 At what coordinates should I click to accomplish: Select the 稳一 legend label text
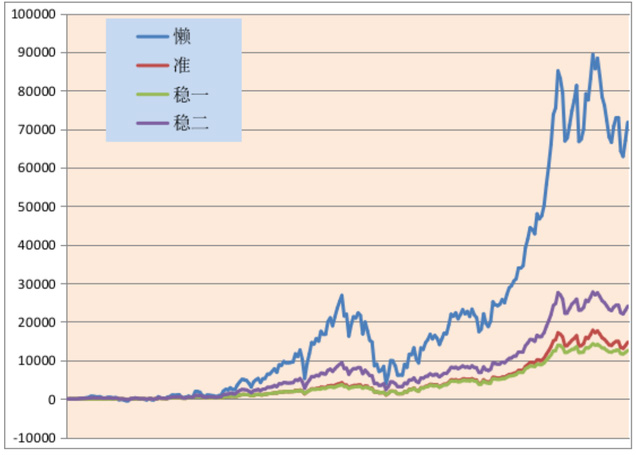pos(189,95)
